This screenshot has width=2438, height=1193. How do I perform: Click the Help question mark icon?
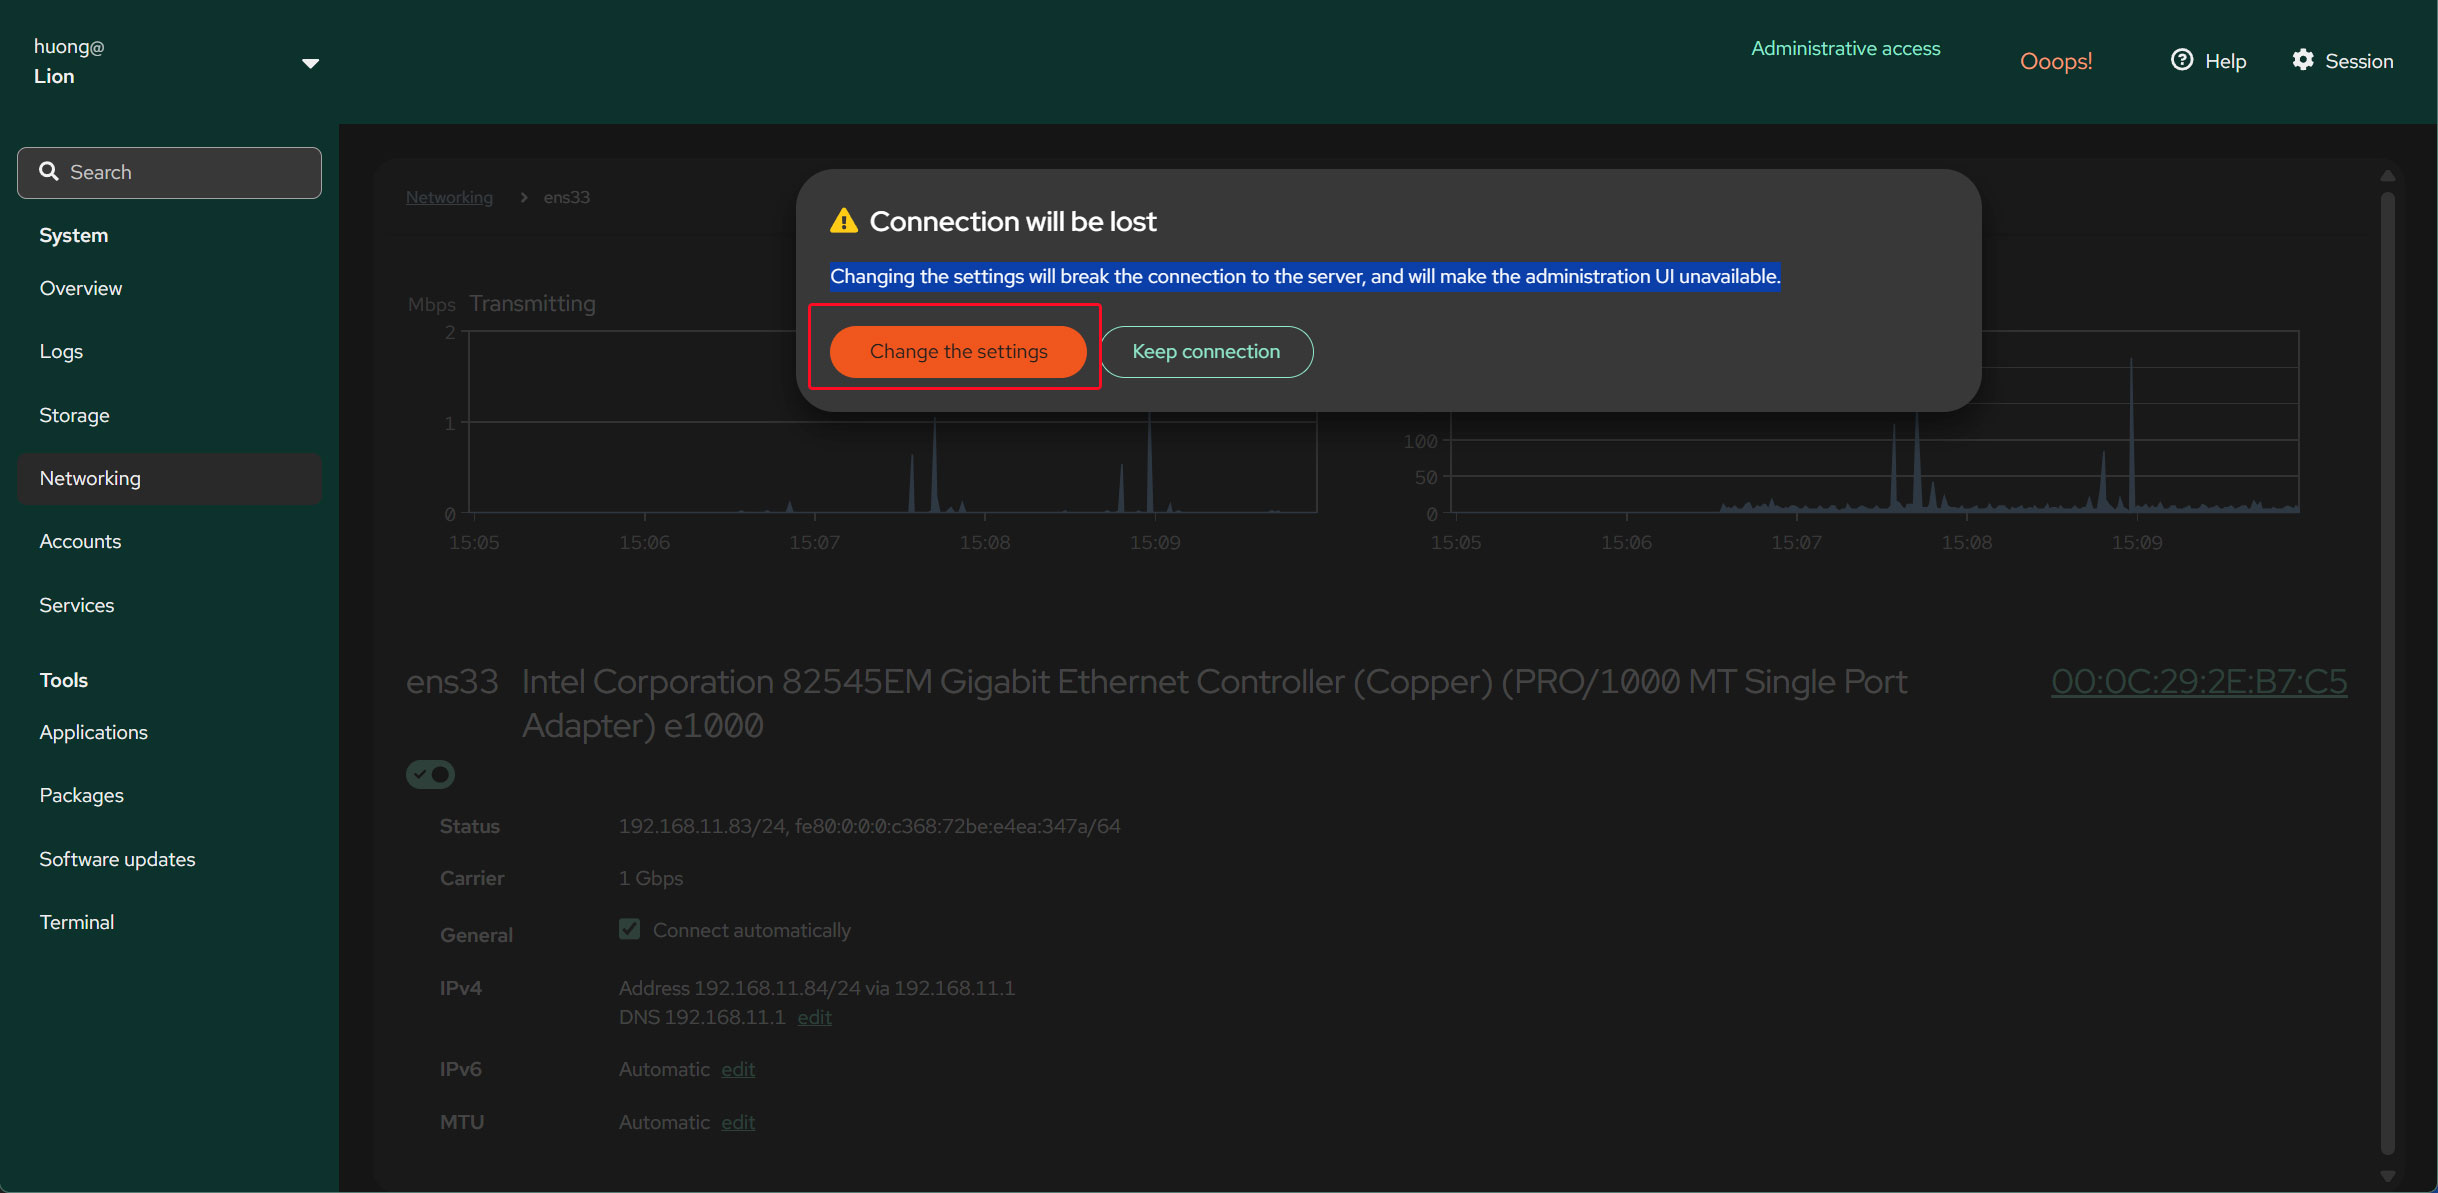tap(2181, 60)
